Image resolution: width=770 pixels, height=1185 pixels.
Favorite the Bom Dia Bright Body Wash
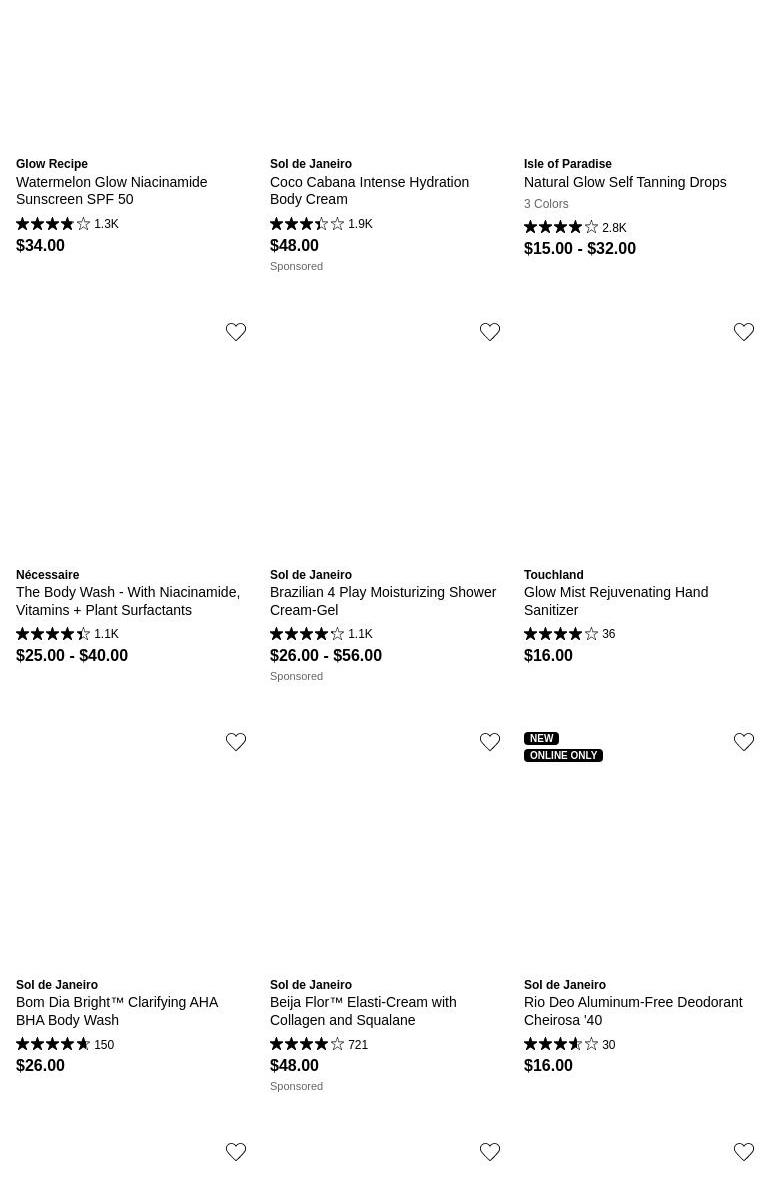236,742
